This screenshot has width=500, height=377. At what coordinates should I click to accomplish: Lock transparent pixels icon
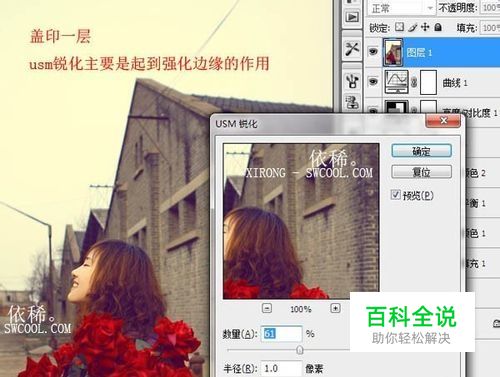pyautogui.click(x=400, y=27)
